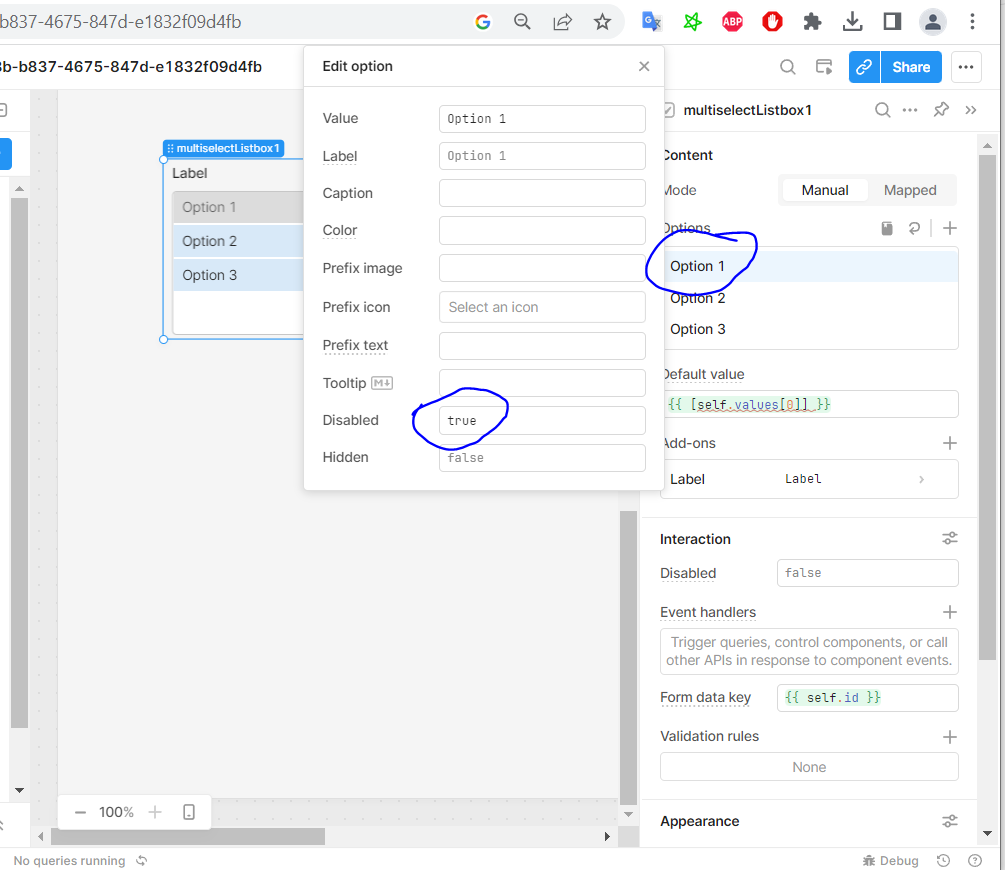
Task: Click the Interaction Disabled field
Action: pos(868,573)
